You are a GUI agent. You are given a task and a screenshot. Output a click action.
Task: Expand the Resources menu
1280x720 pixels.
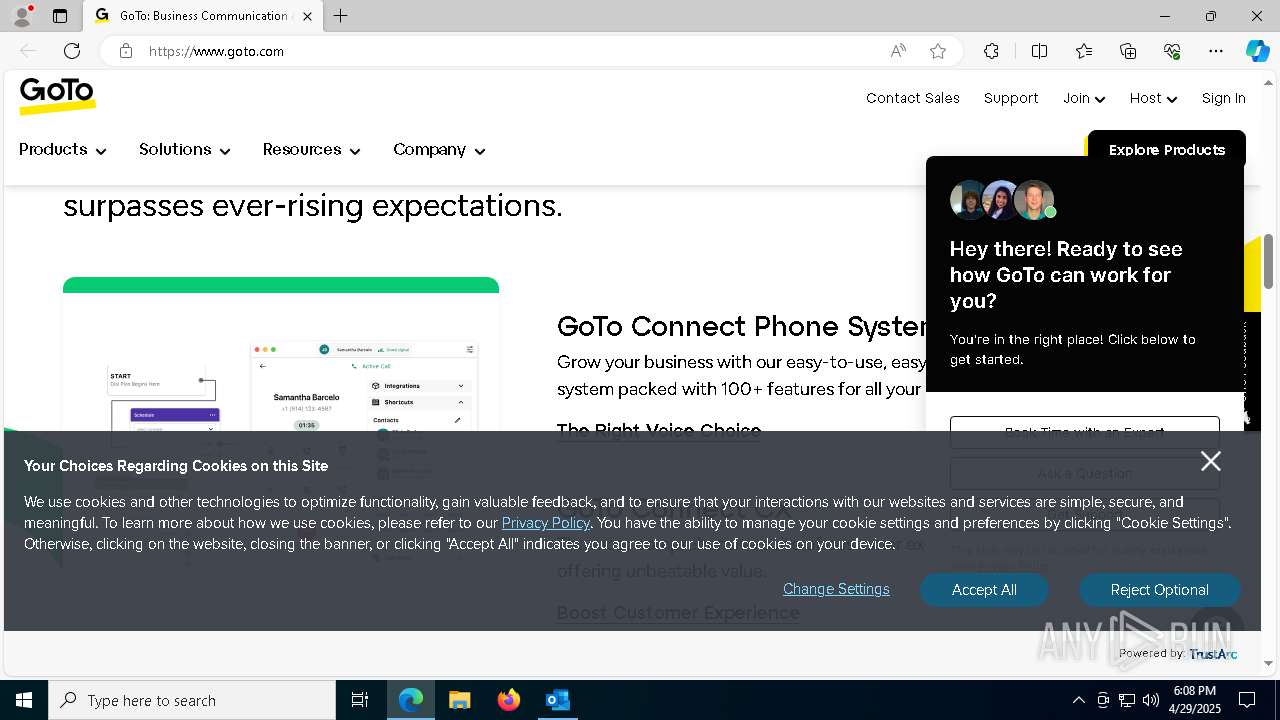[x=311, y=150]
